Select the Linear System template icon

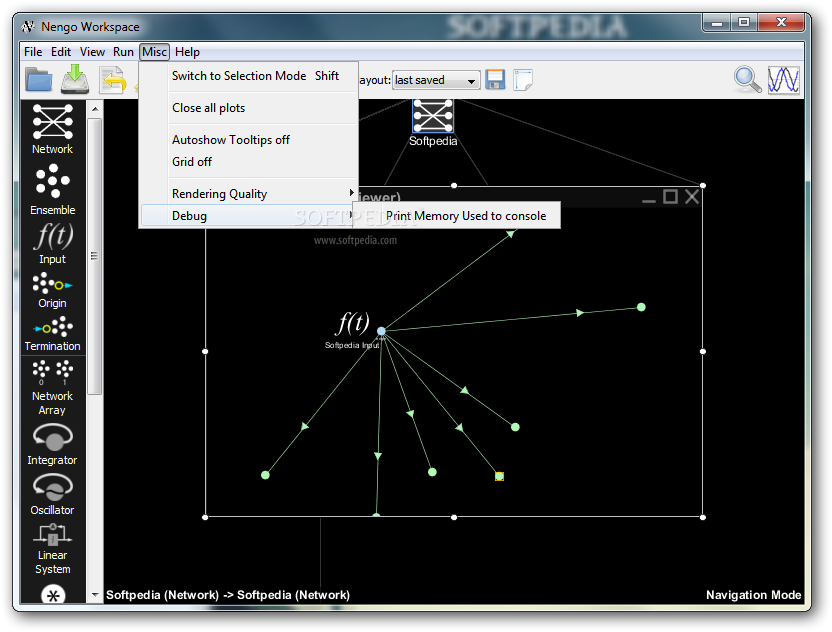click(53, 535)
